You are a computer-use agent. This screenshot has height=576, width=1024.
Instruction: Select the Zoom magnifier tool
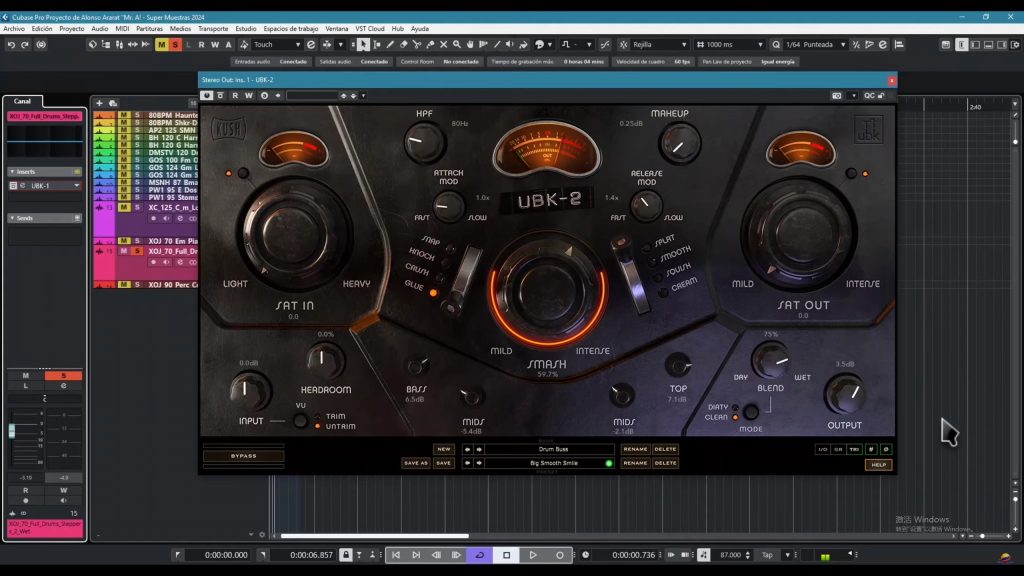(456, 44)
